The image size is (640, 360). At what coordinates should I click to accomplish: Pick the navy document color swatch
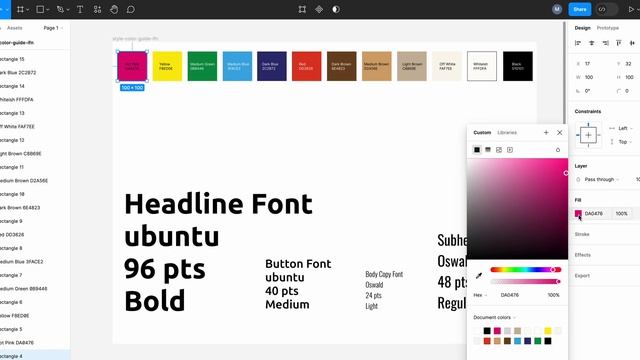click(x=527, y=341)
